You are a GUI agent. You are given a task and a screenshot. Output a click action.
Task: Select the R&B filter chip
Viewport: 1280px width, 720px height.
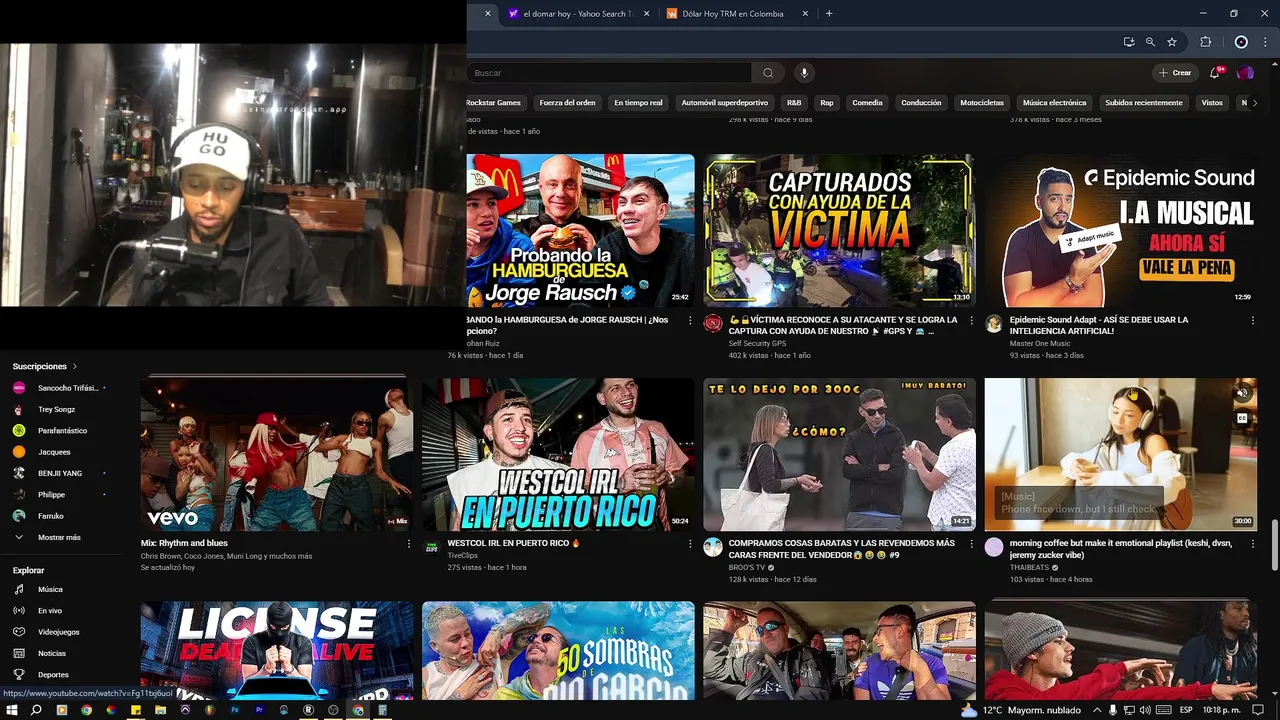(794, 103)
